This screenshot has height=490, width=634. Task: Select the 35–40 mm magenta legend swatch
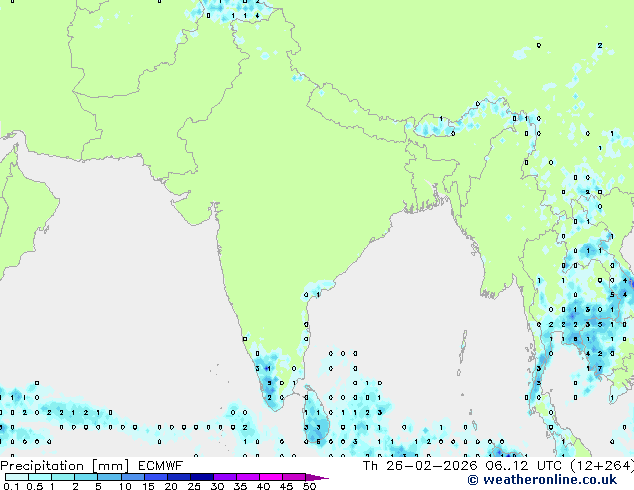pos(247,477)
